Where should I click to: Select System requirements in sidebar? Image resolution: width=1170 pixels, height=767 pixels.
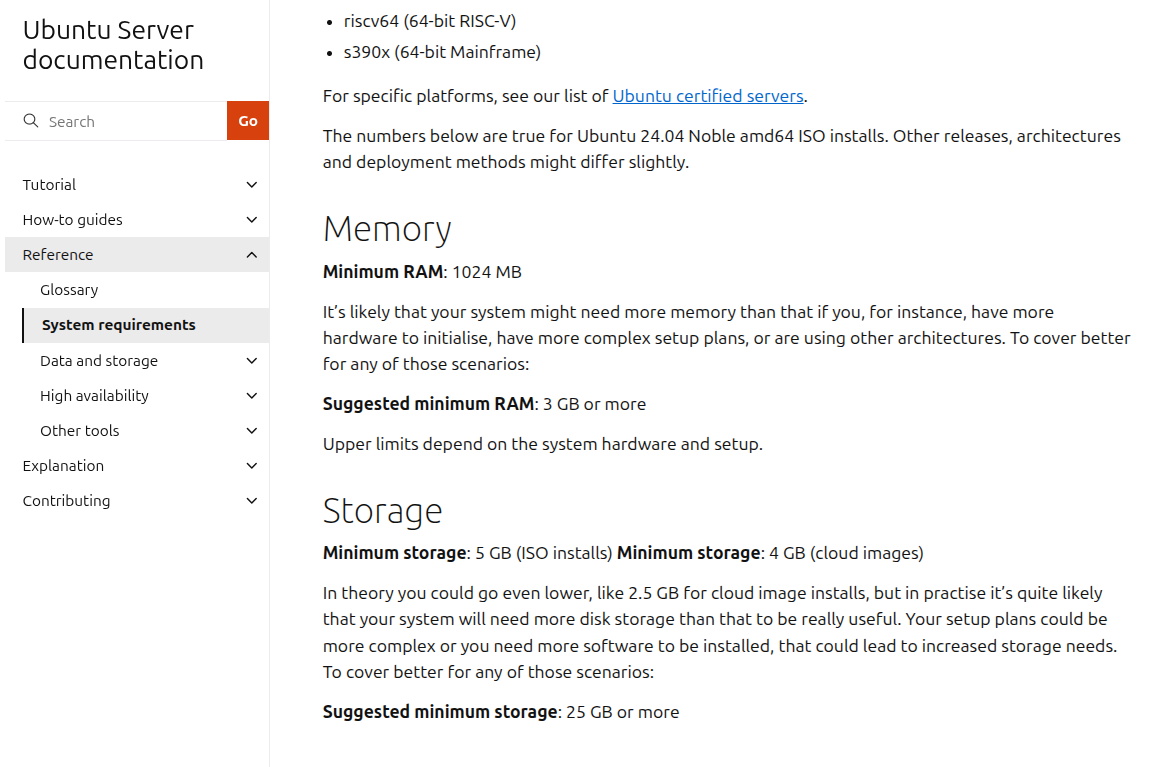click(118, 325)
